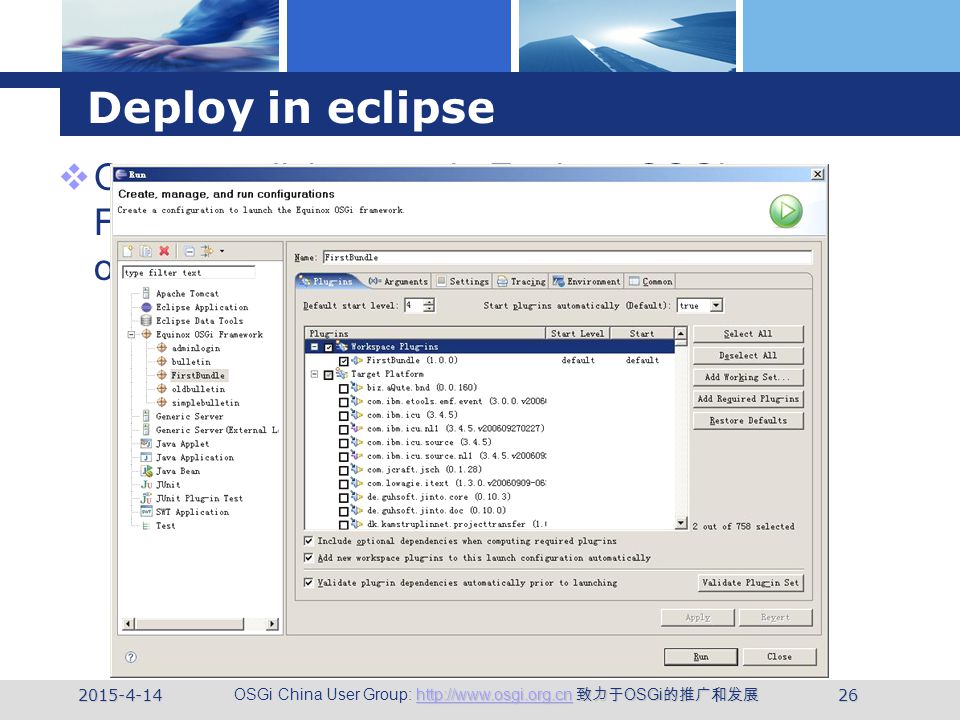Switch to the Environment tab
The height and width of the screenshot is (720, 960).
[x=587, y=281]
